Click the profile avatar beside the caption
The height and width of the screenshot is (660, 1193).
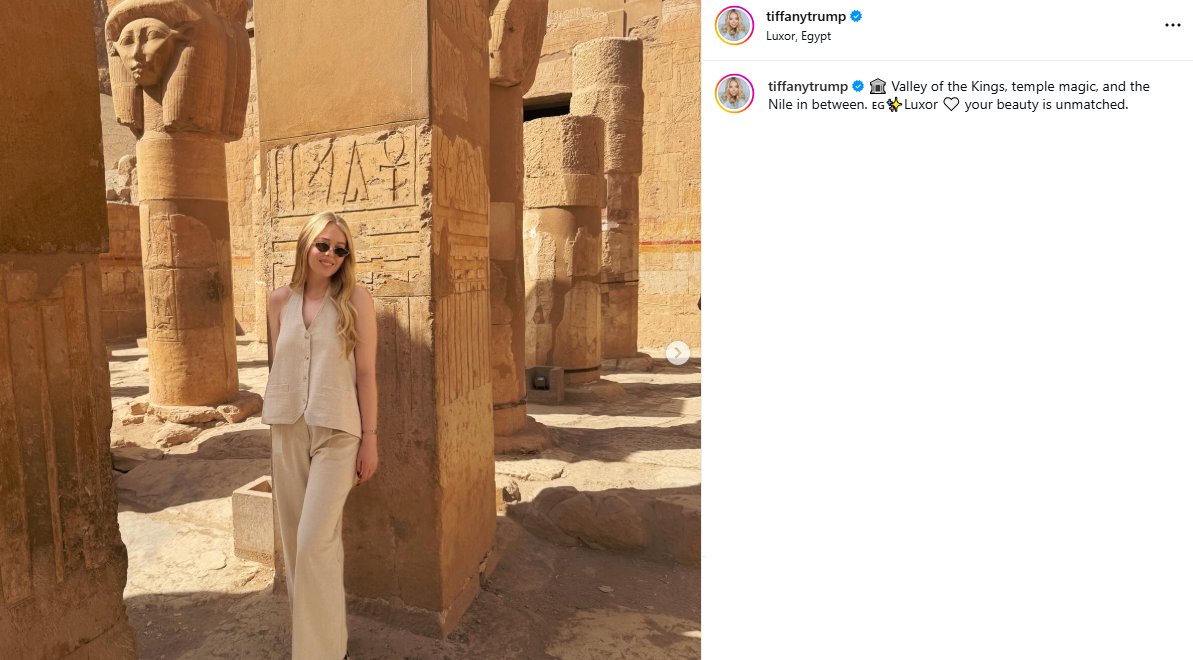[x=734, y=94]
